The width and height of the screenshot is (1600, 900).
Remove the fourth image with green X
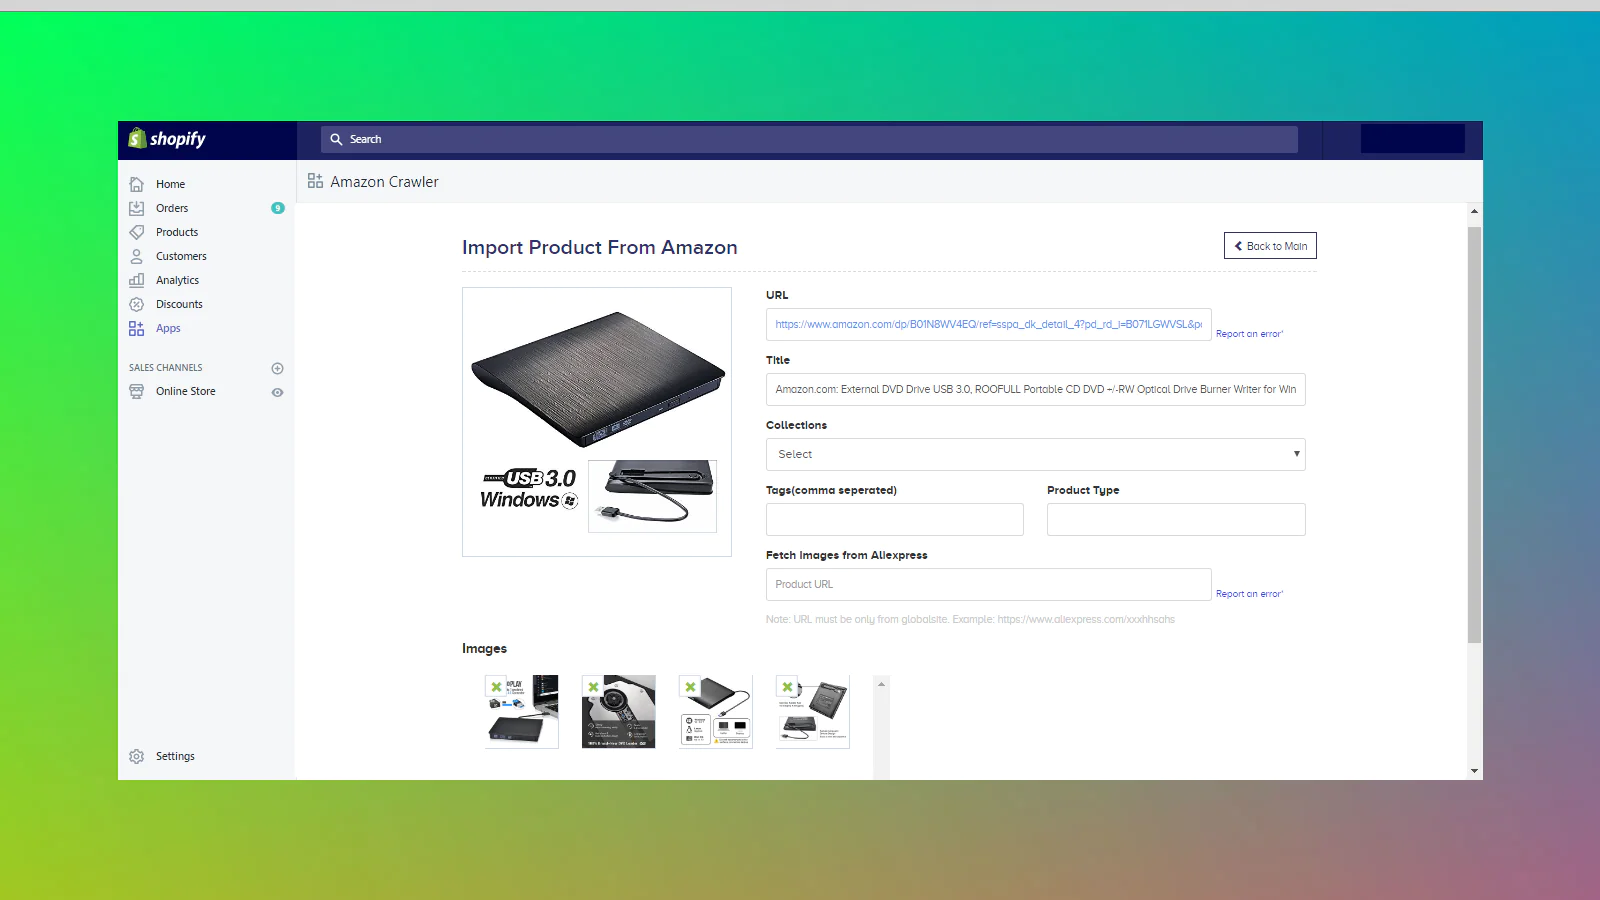787,687
